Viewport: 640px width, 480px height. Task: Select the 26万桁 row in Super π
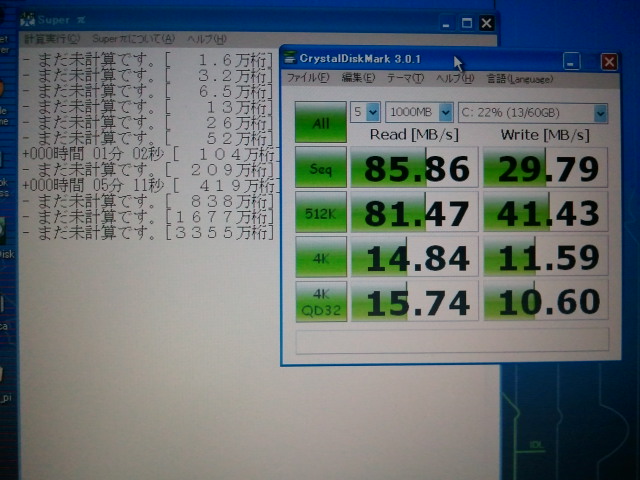pos(148,123)
